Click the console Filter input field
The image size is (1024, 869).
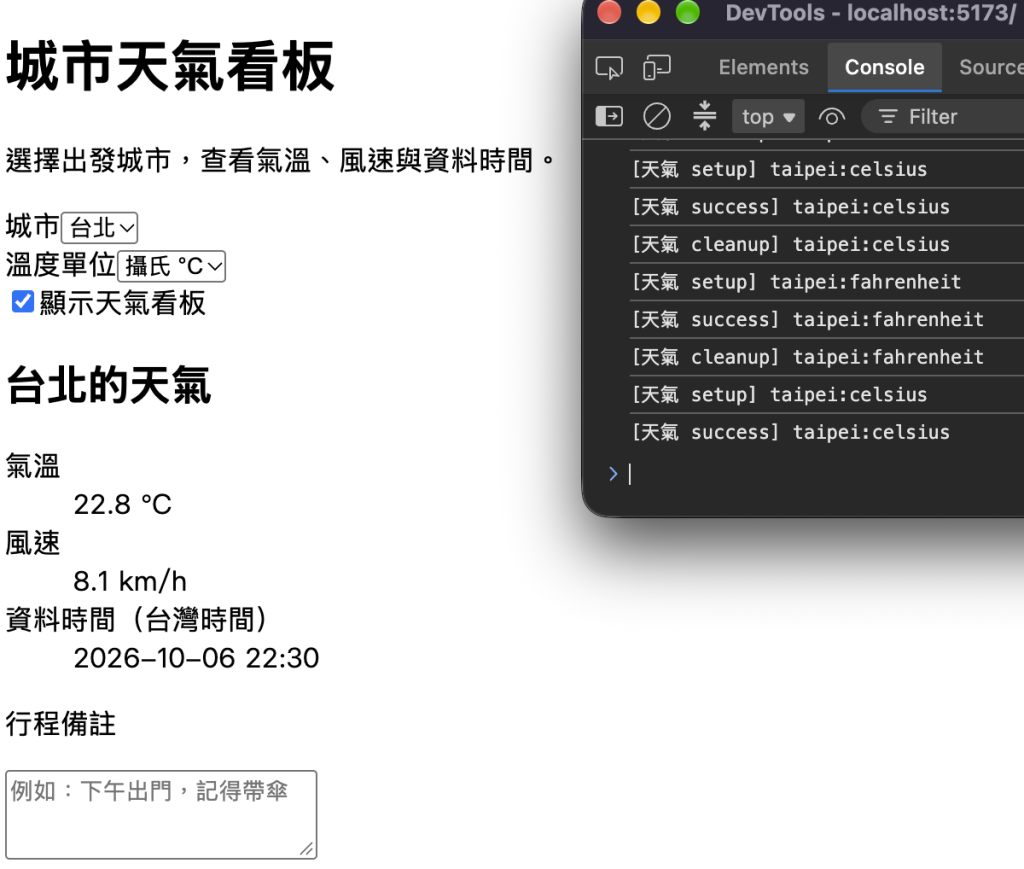coord(943,117)
